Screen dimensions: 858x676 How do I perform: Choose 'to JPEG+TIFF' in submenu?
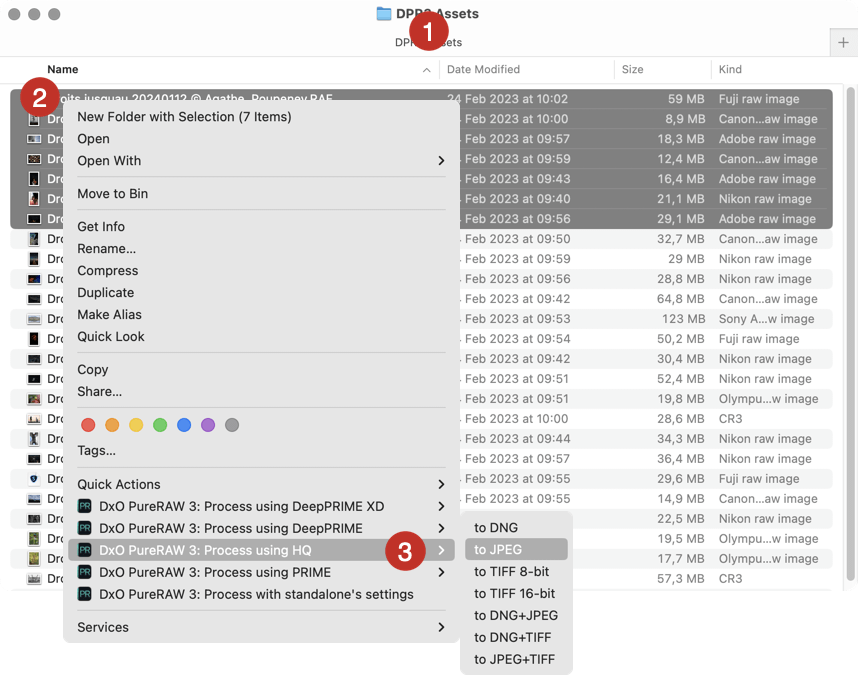pos(516,659)
